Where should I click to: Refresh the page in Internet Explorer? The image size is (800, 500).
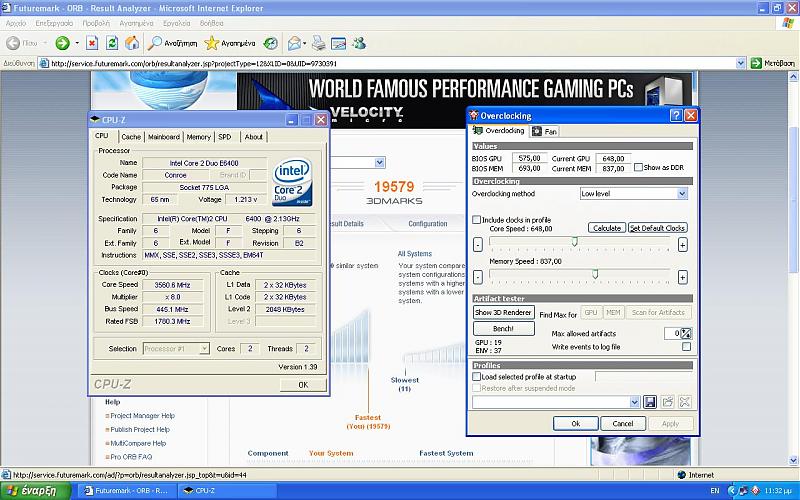pos(112,43)
